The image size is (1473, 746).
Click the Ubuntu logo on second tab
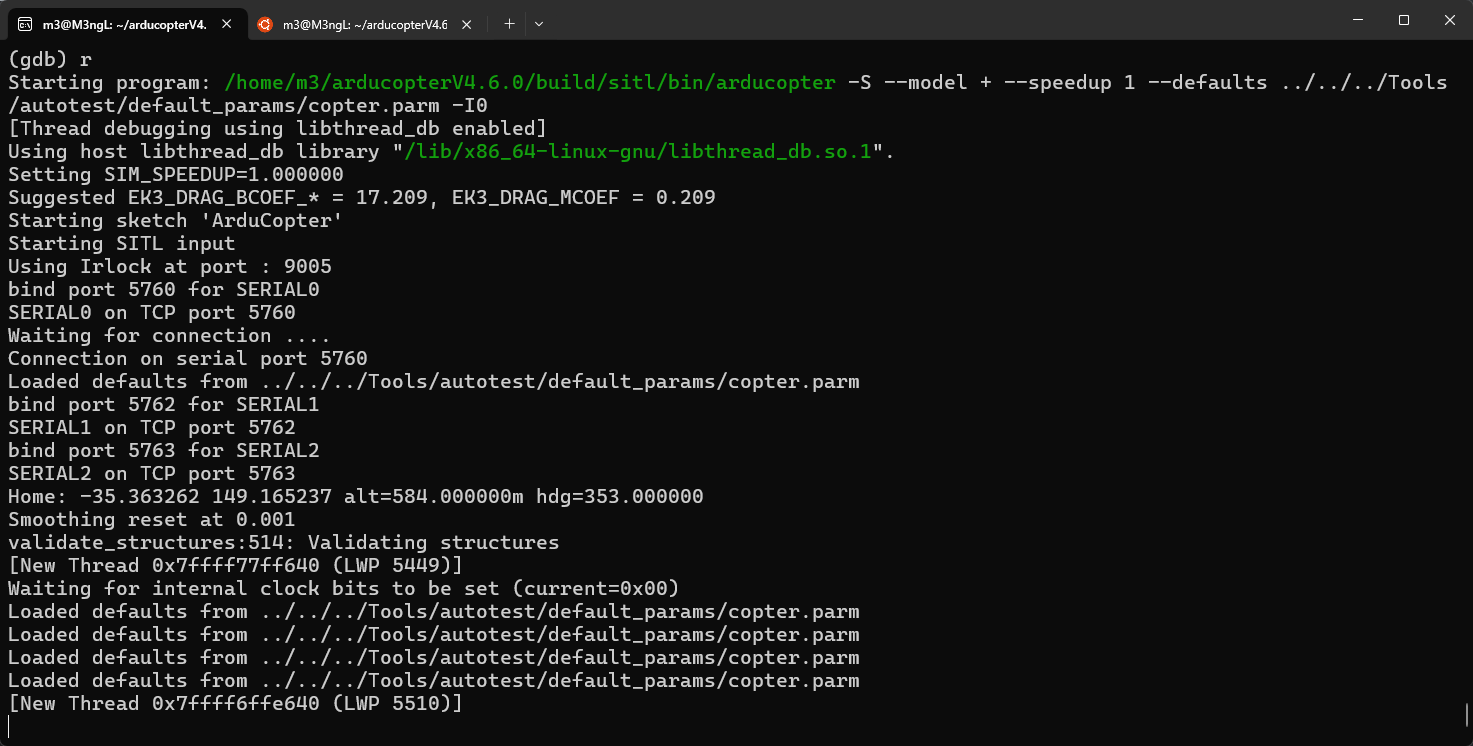(x=265, y=24)
